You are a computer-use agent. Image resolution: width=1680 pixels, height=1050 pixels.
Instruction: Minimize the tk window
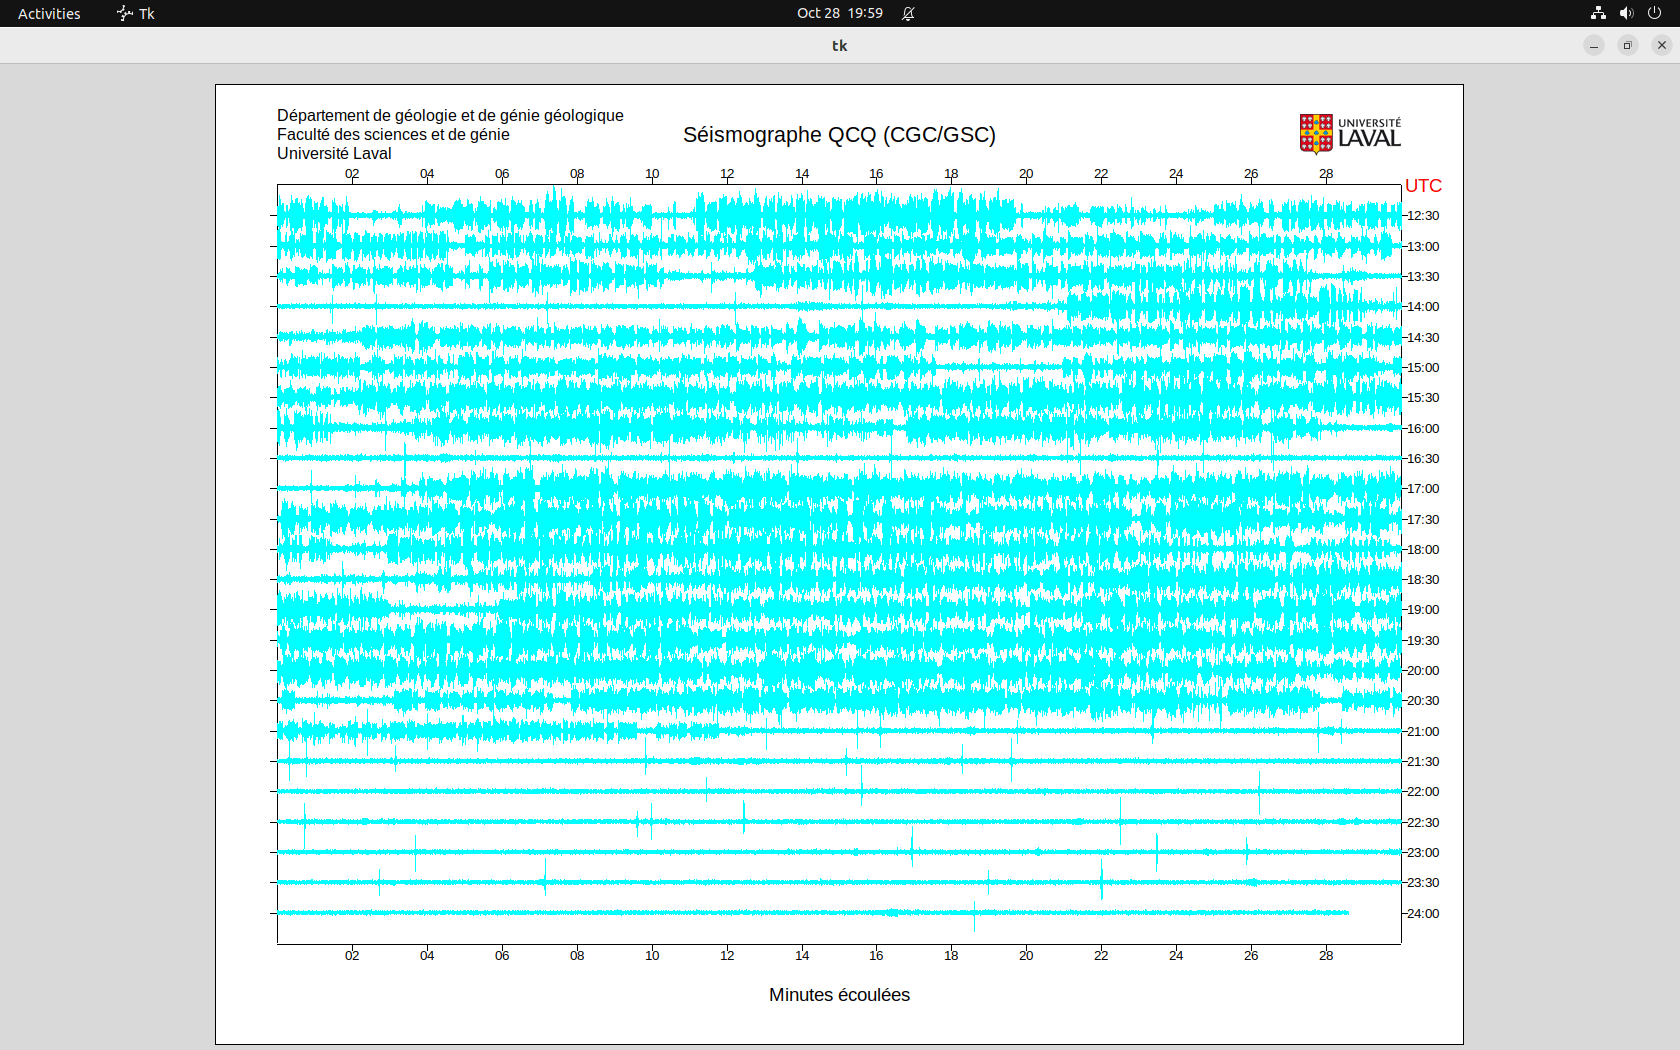coord(1594,45)
